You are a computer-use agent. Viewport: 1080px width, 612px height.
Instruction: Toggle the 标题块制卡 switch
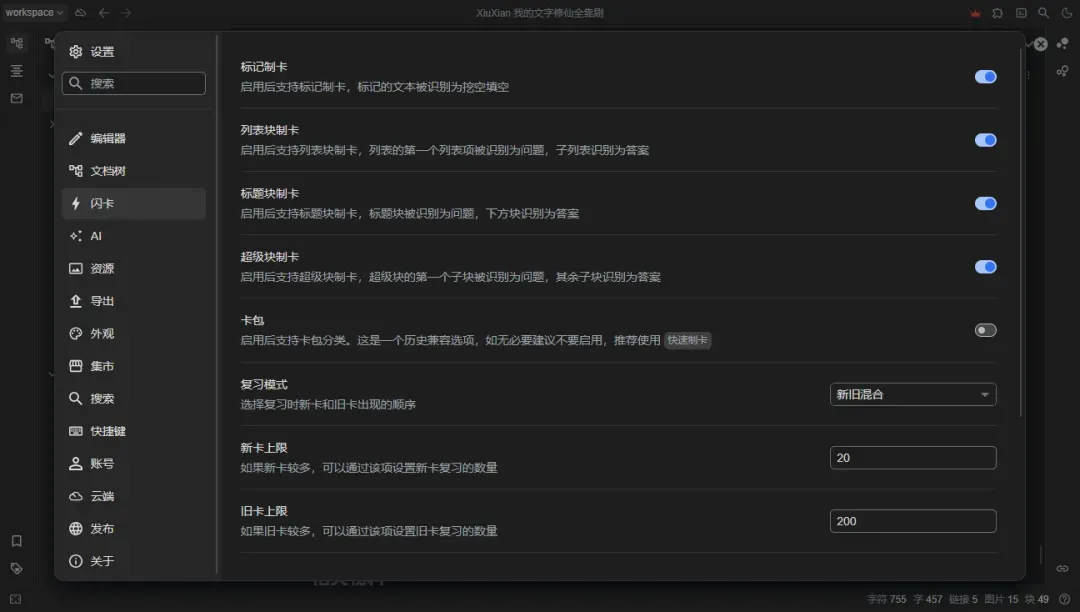click(x=986, y=203)
